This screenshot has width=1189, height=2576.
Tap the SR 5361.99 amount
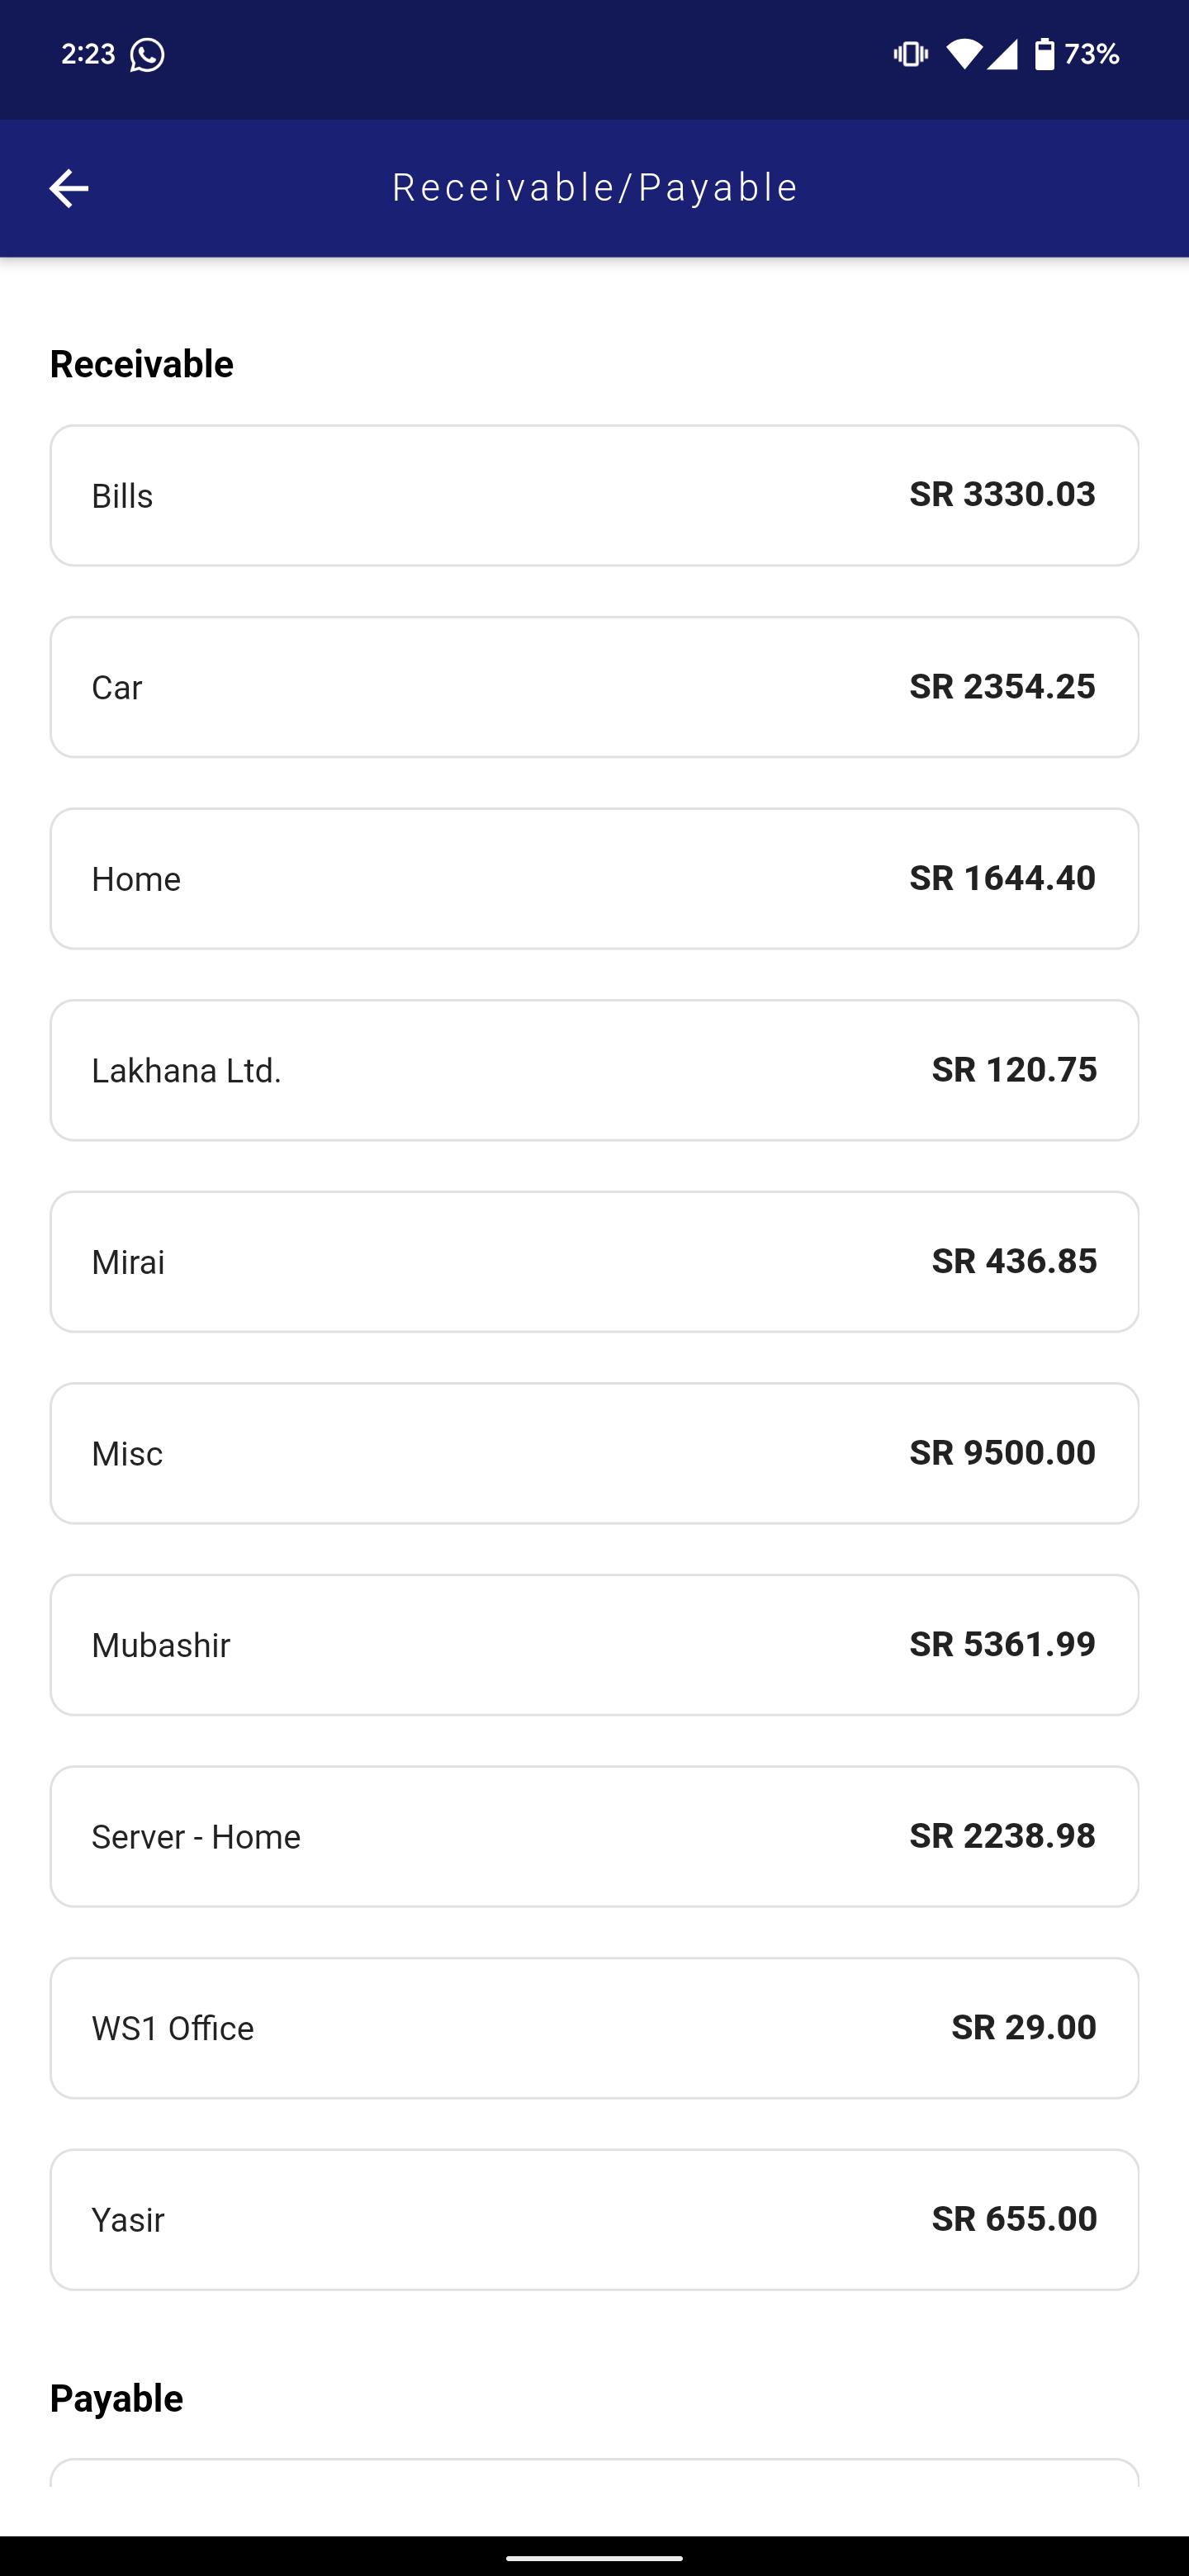point(1002,1644)
